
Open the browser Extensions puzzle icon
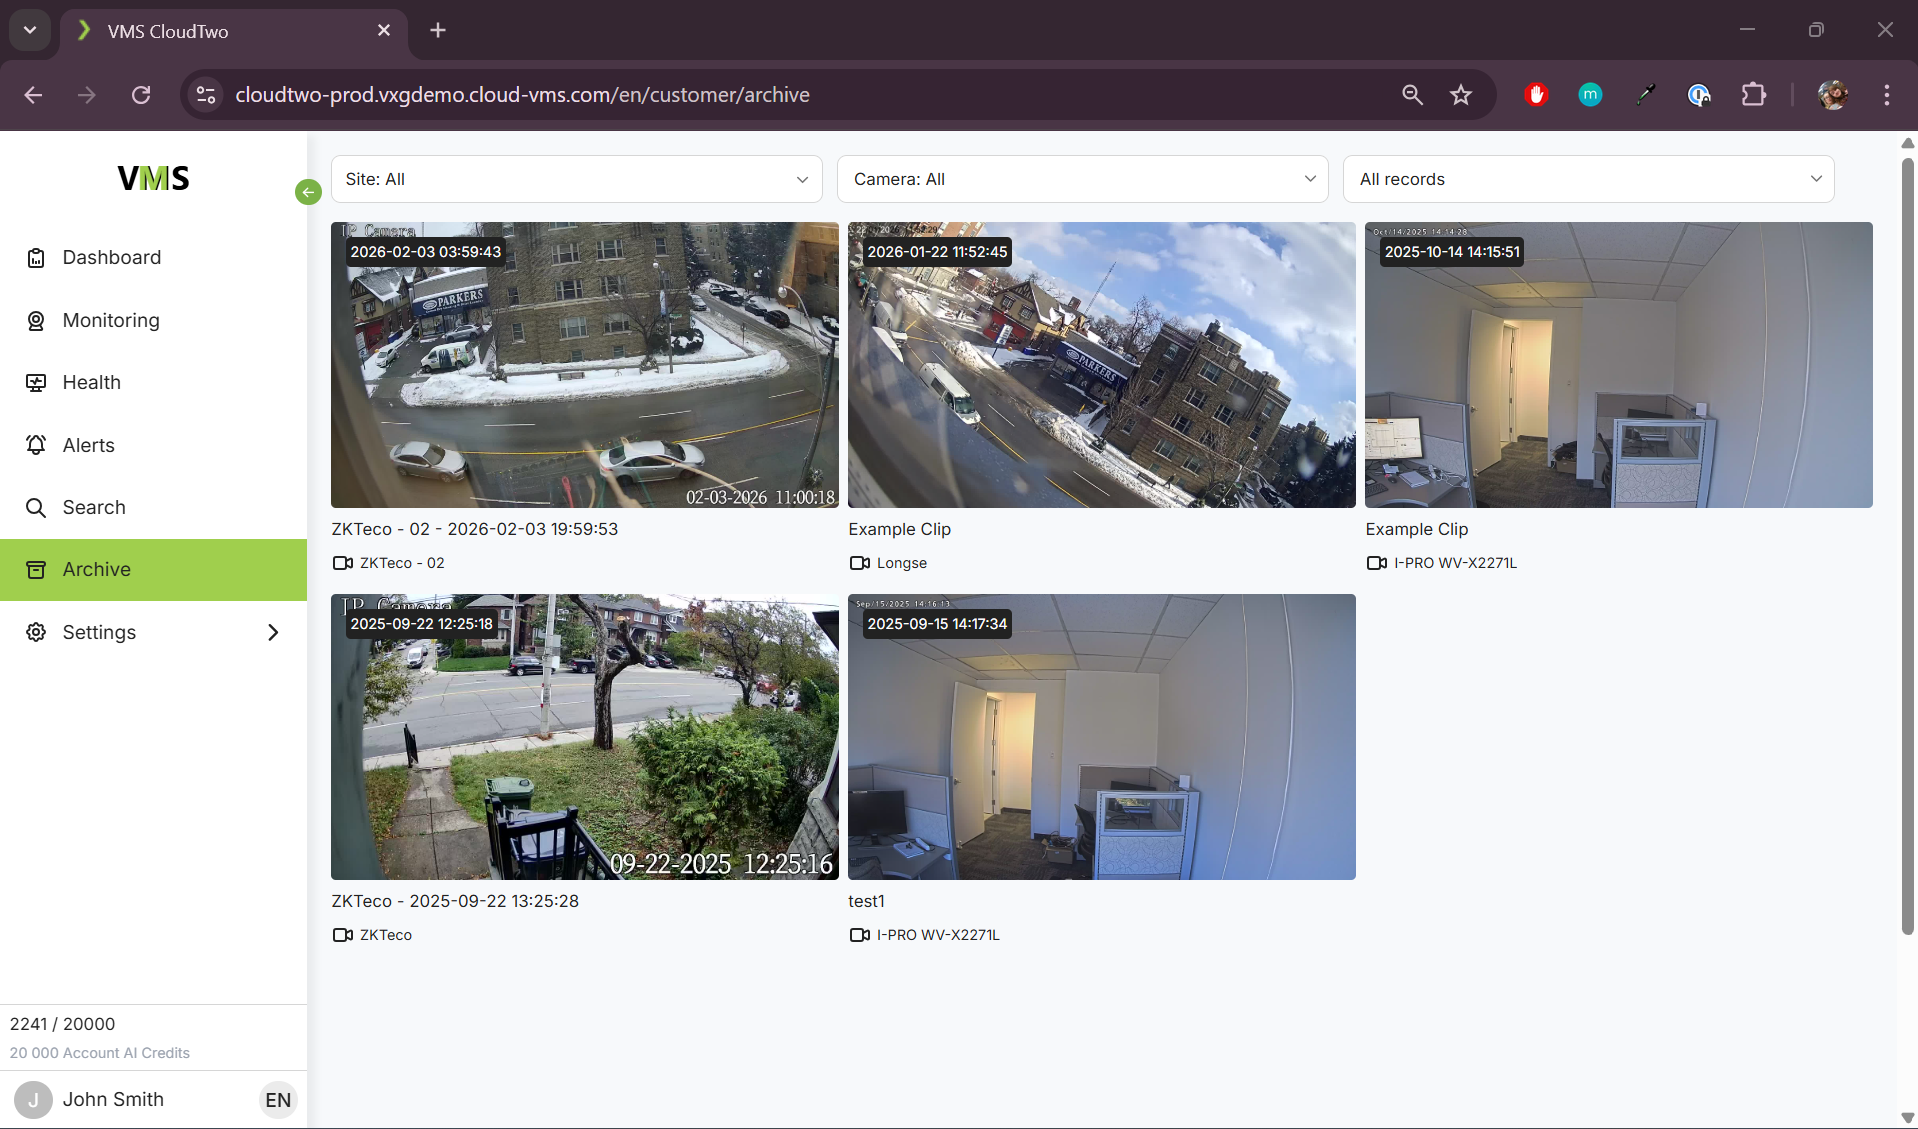pos(1753,95)
